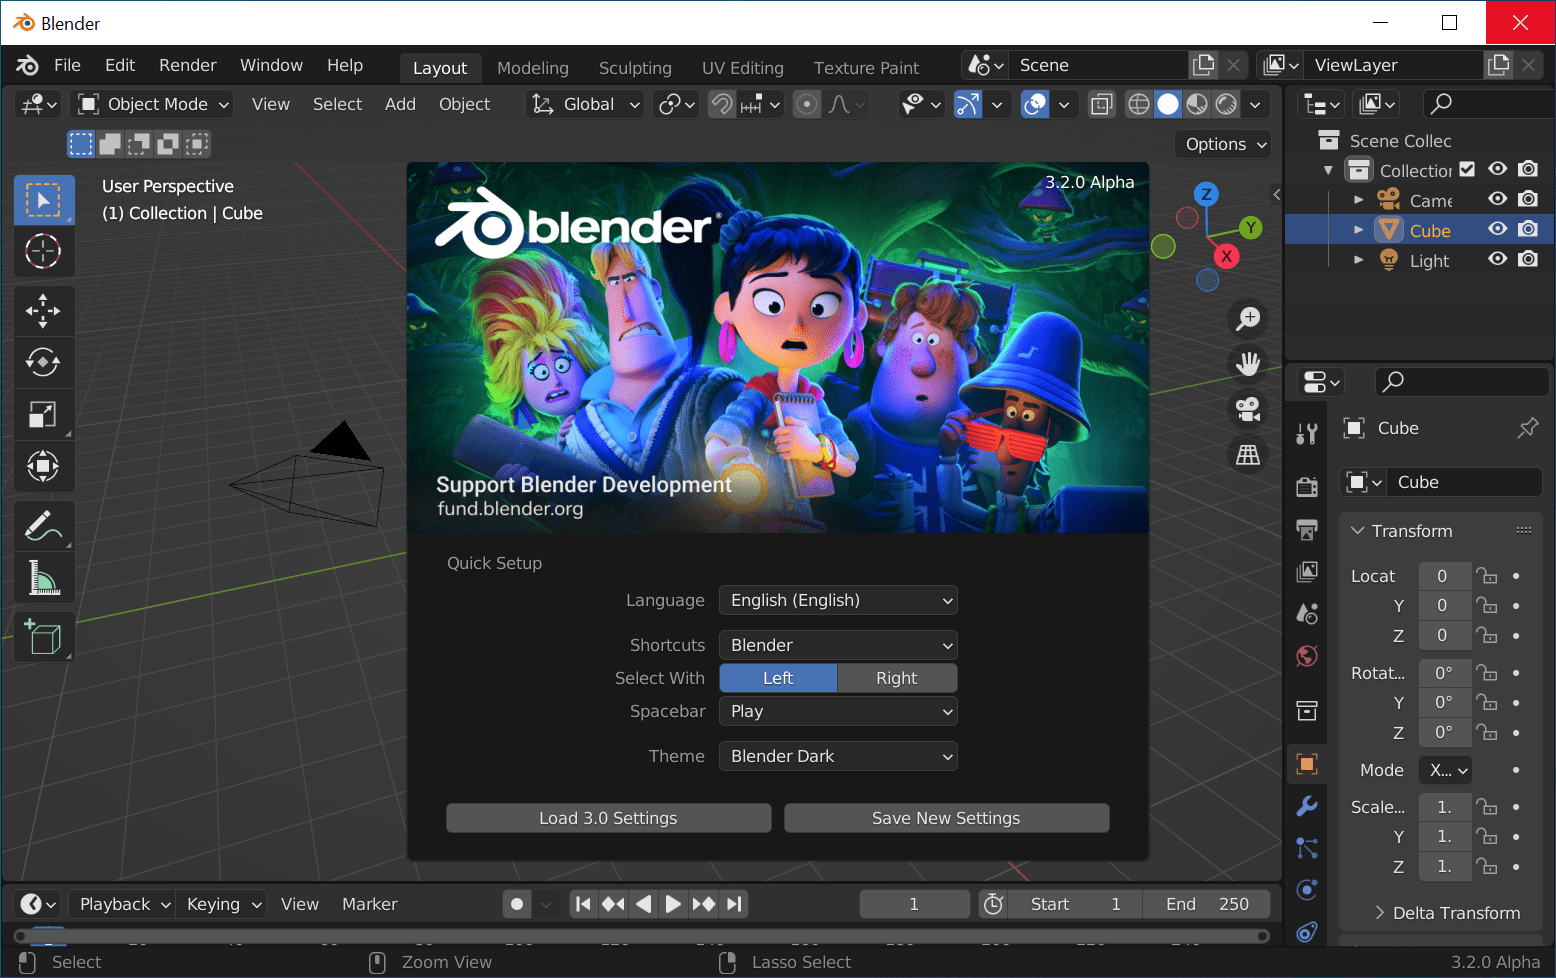Click the Blender logo menu icon
The height and width of the screenshot is (978, 1556).
27,66
